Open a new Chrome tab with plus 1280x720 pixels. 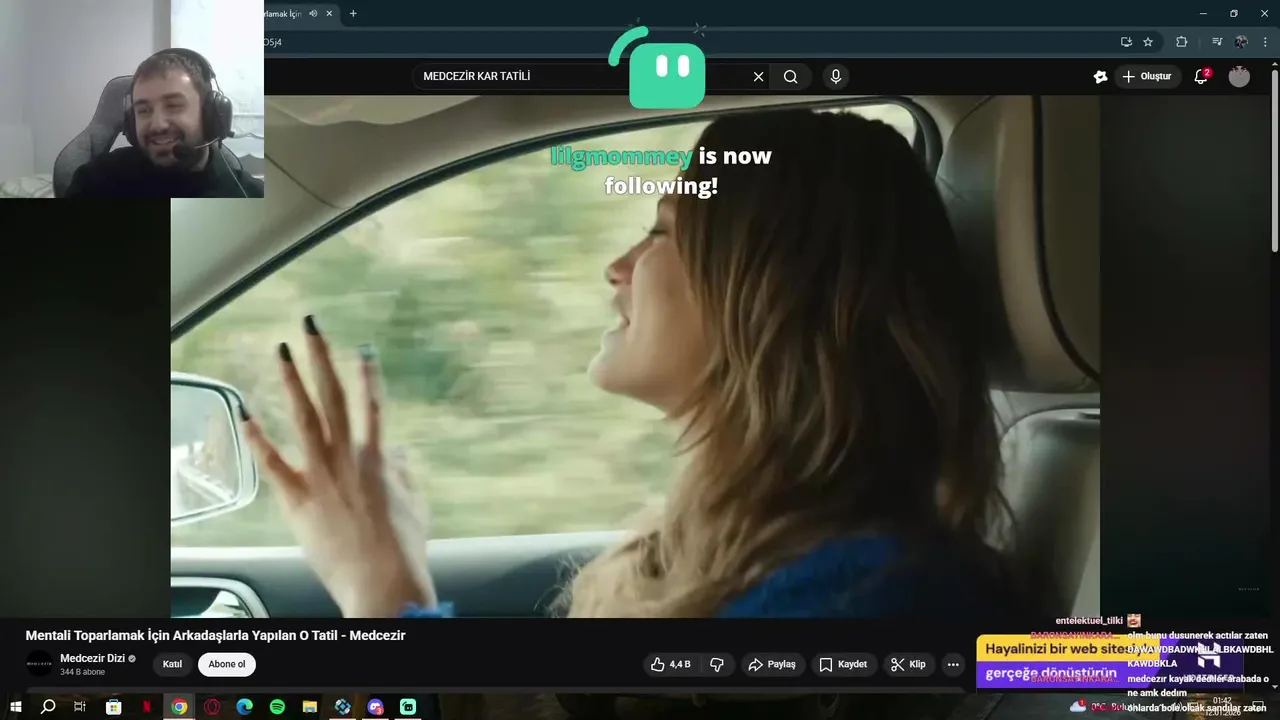coord(353,13)
